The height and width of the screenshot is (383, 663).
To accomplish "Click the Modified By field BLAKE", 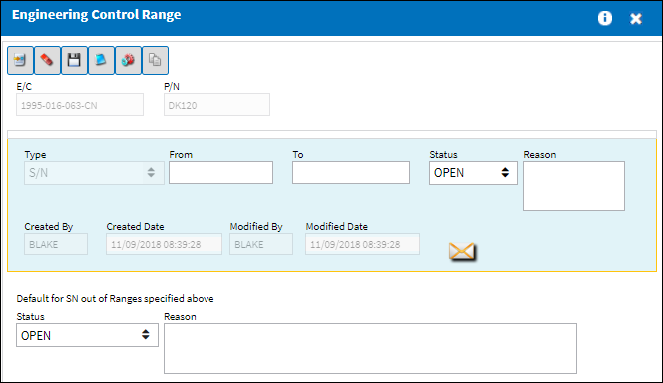I will pos(261,244).
